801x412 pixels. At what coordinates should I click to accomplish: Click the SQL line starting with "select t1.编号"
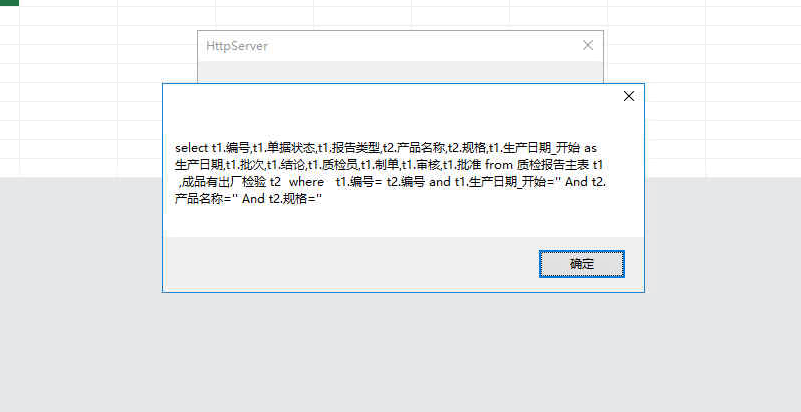pos(386,149)
